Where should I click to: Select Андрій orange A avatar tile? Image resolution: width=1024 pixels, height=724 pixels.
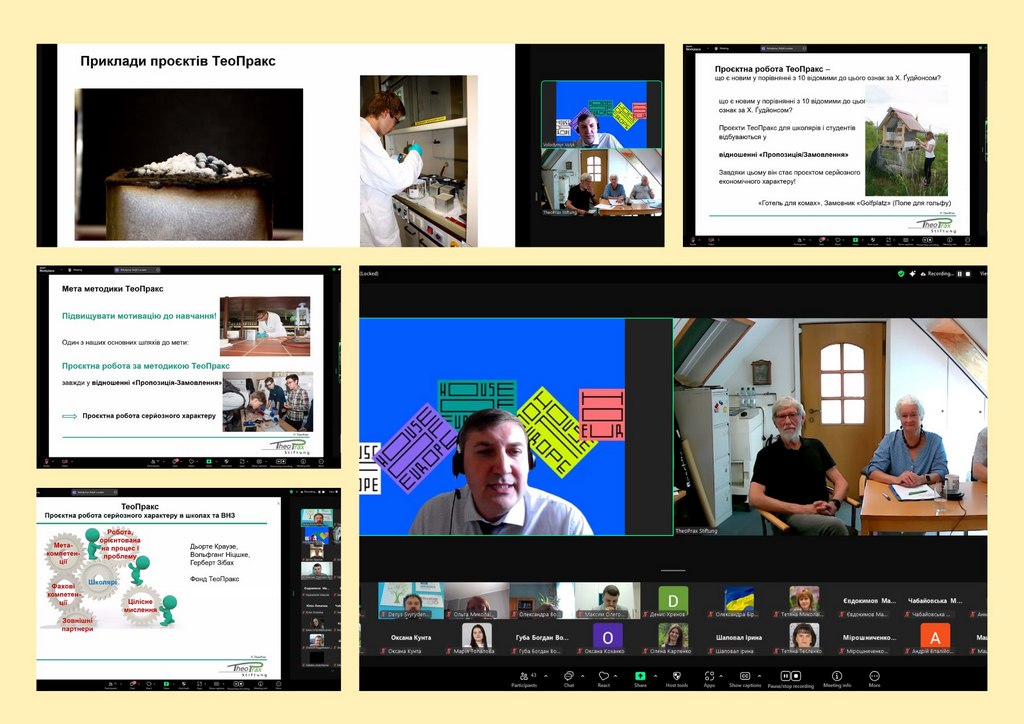click(x=935, y=638)
